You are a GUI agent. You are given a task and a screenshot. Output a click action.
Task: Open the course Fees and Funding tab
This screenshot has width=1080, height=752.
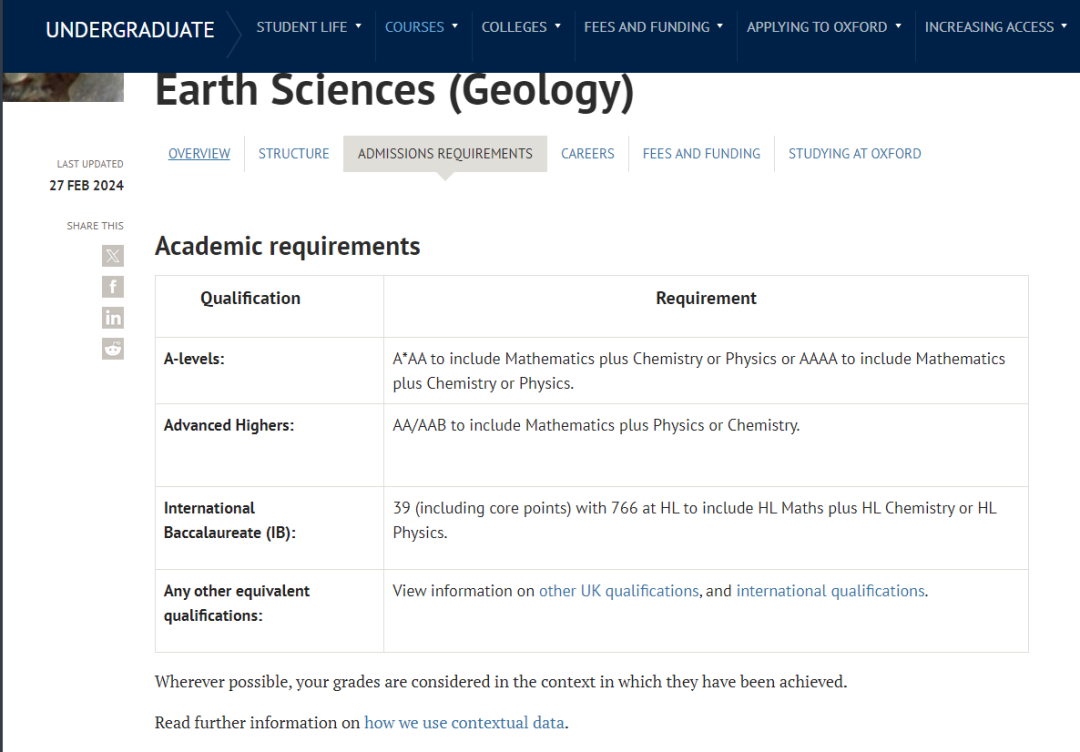coord(701,154)
